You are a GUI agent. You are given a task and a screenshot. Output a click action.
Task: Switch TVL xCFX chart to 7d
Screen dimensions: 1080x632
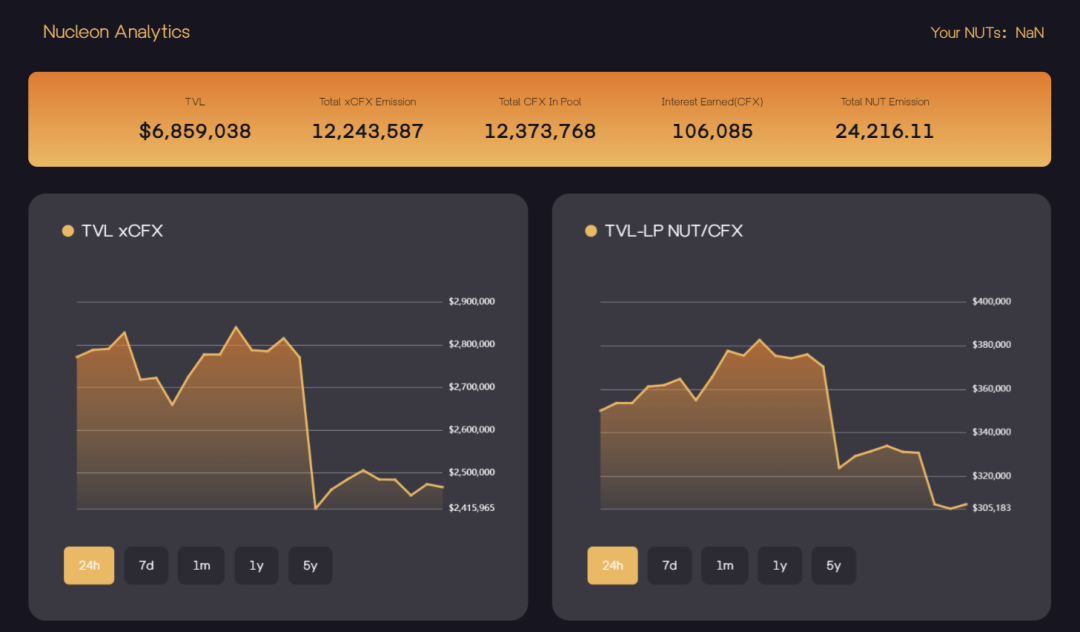[146, 566]
